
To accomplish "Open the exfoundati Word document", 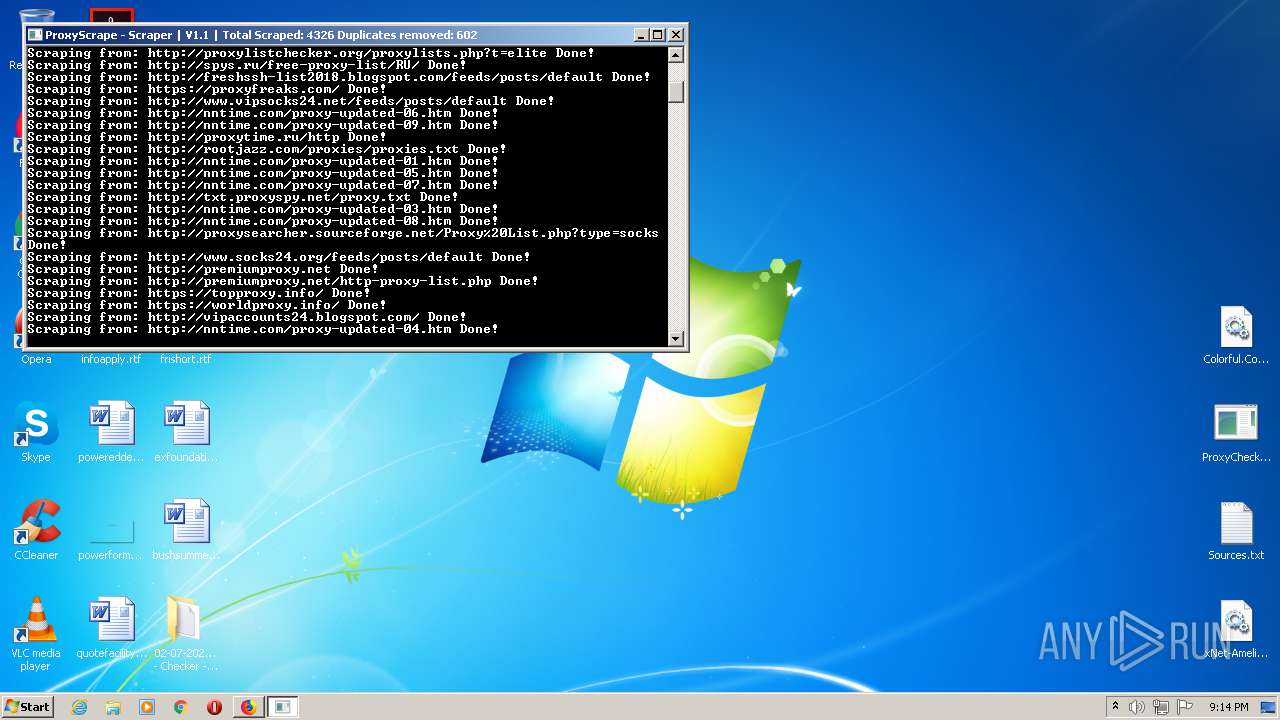I will coord(187,431).
